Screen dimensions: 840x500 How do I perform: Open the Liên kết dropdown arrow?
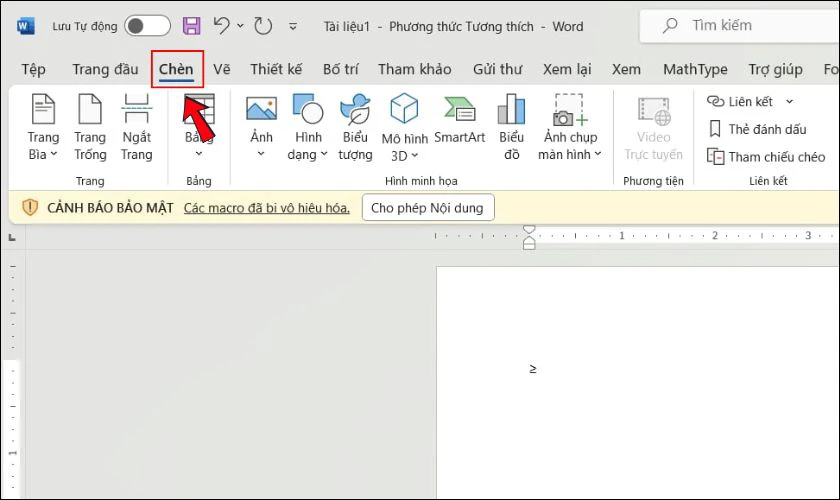coord(789,101)
